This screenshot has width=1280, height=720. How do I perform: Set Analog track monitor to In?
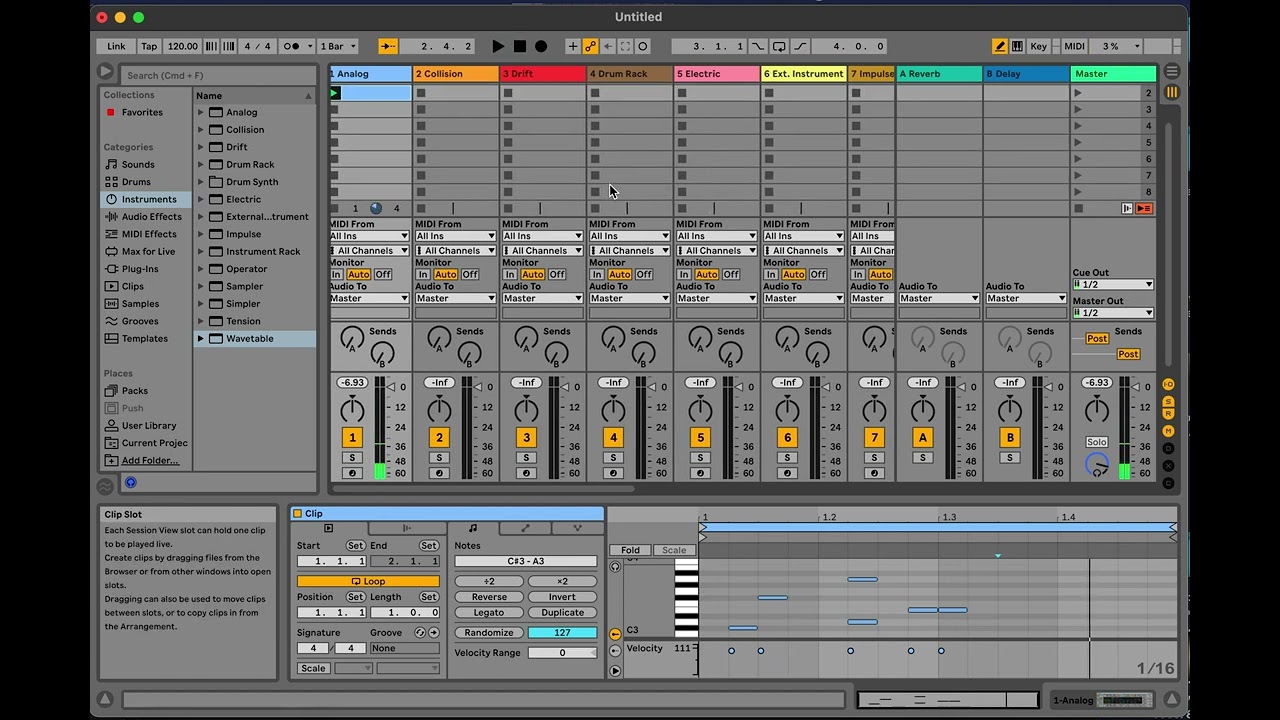pos(336,274)
